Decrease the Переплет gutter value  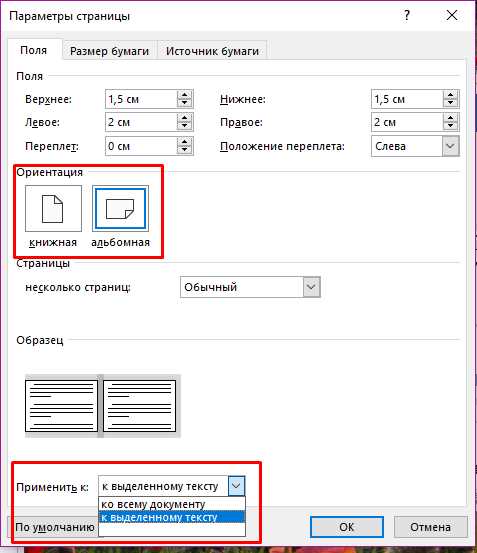184,150
